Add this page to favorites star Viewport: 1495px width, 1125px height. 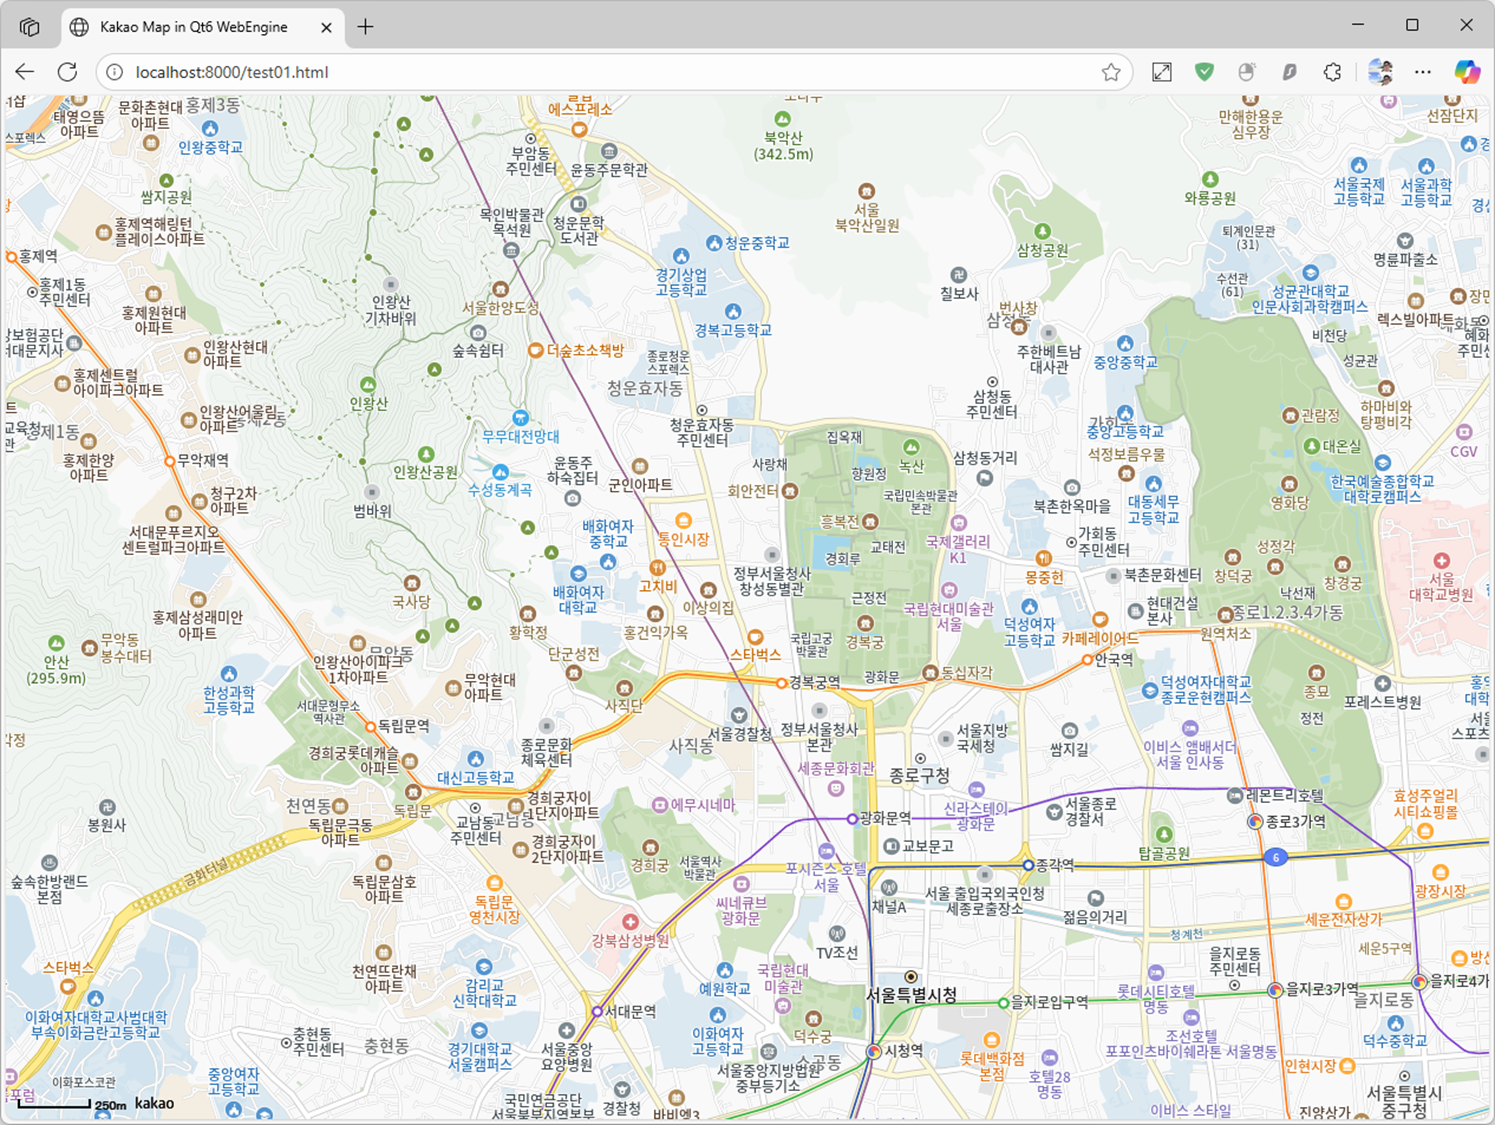(1111, 72)
